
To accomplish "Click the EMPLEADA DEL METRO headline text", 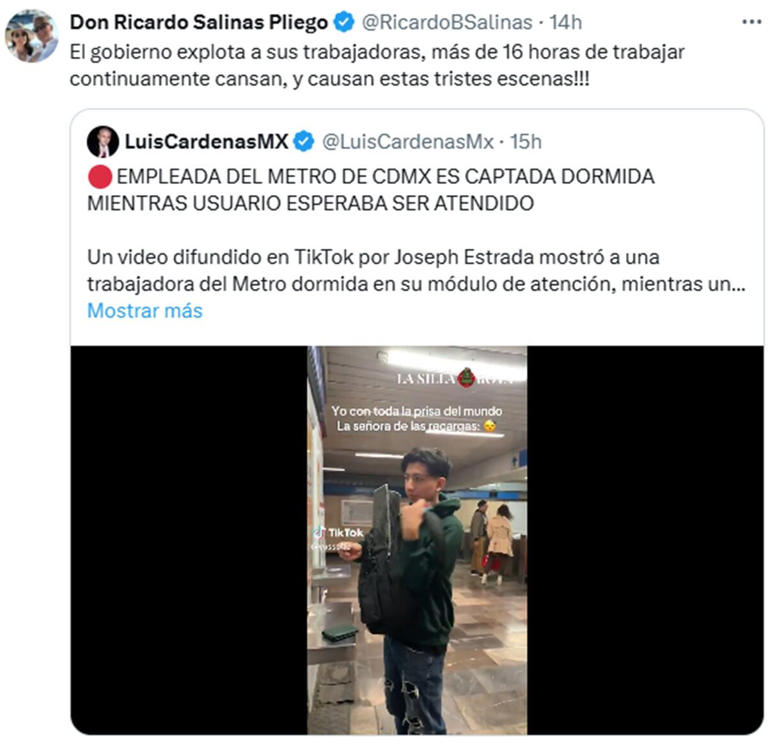I will click(371, 190).
